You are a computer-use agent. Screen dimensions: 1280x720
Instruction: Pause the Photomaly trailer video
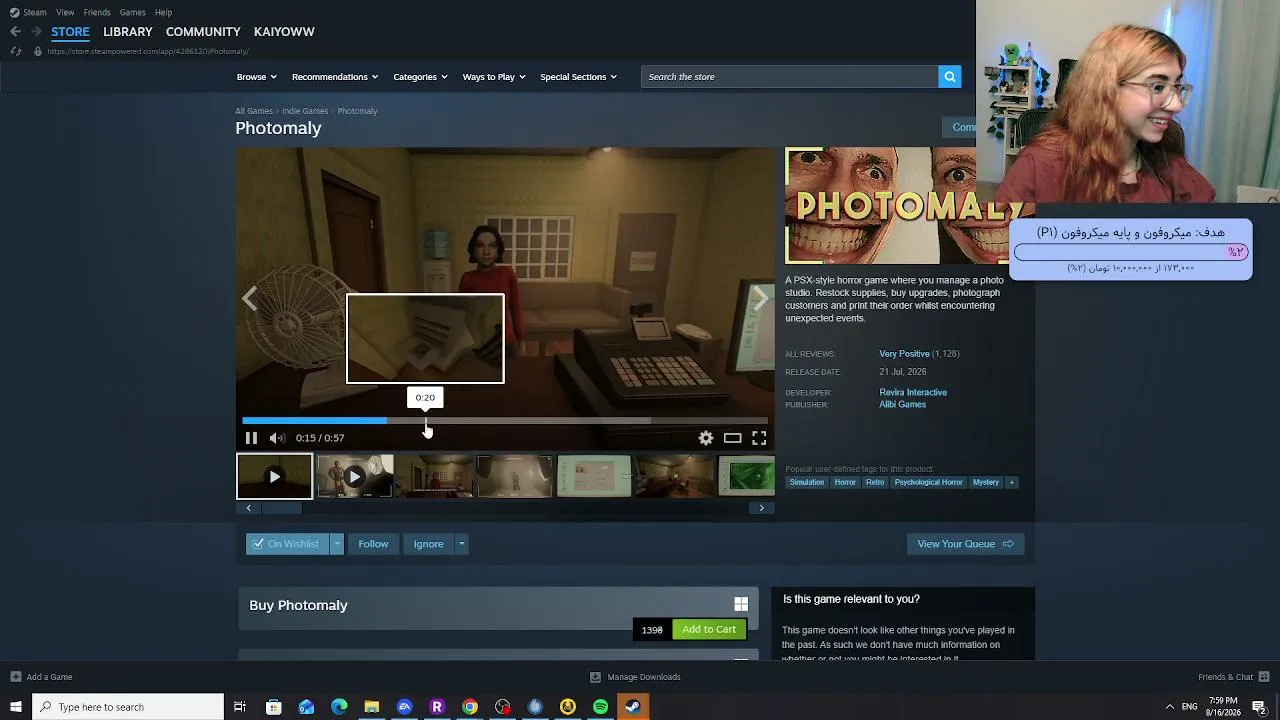[x=251, y=438]
